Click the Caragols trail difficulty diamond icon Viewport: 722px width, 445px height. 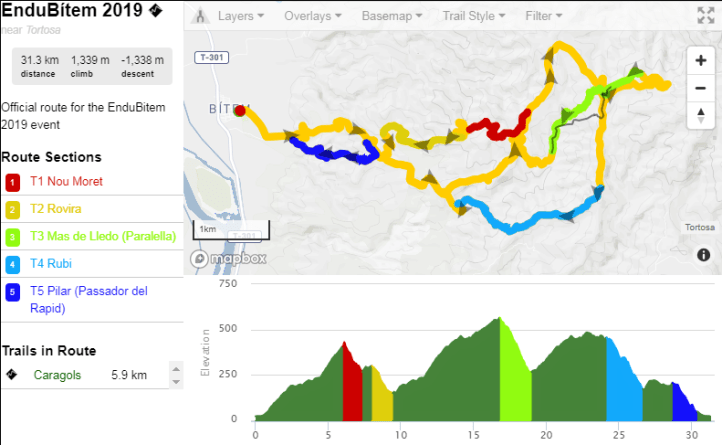[11, 375]
